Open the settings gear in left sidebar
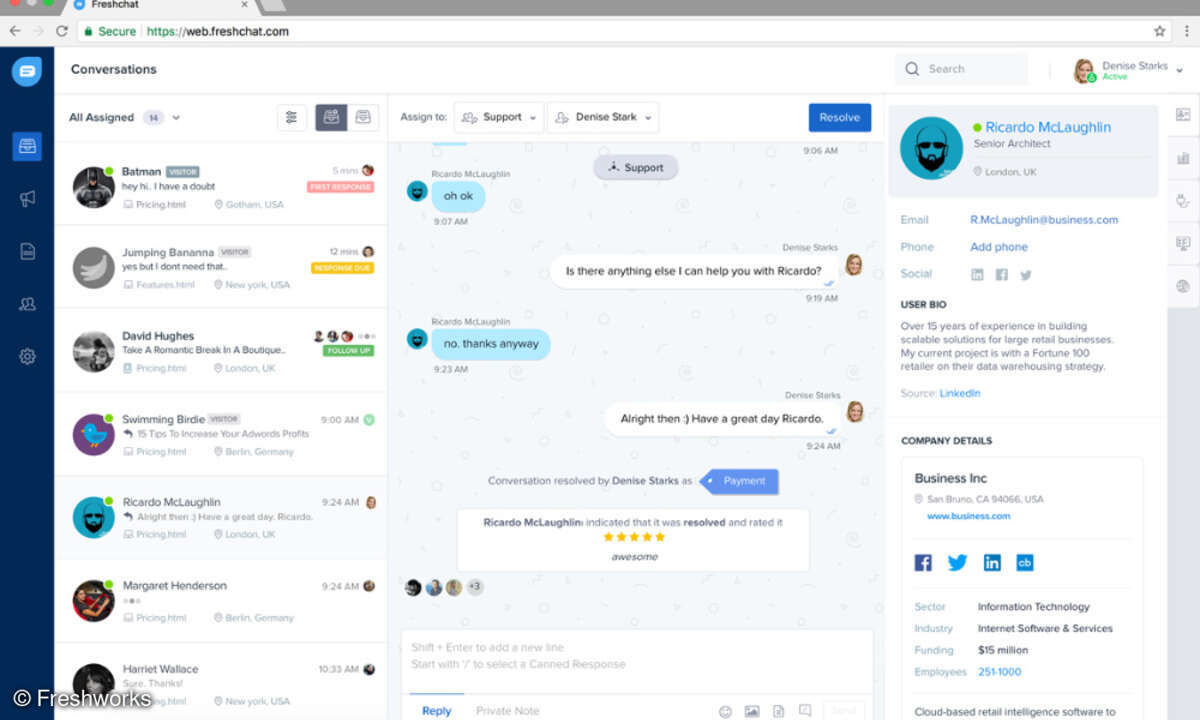 click(27, 356)
